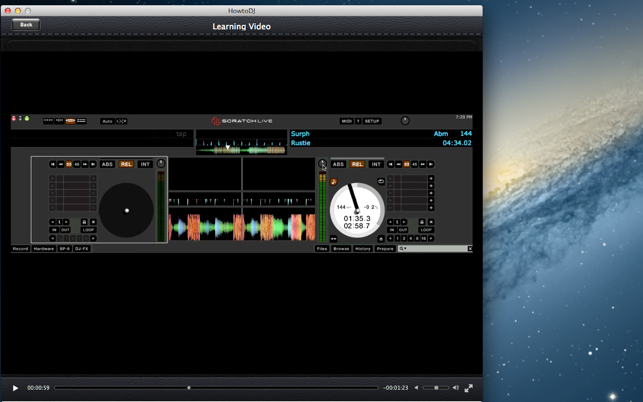Click next track on the left deck

(93, 164)
